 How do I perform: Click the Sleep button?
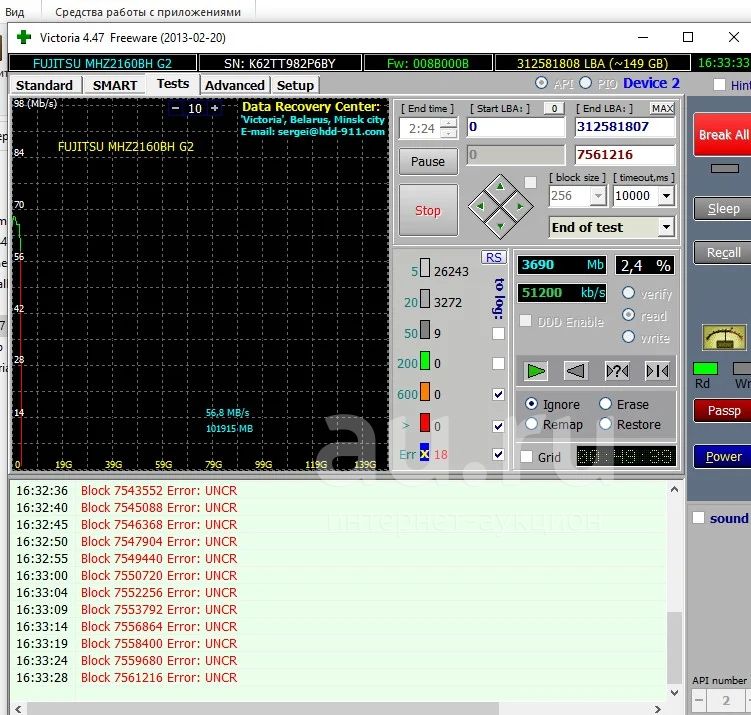click(x=723, y=208)
